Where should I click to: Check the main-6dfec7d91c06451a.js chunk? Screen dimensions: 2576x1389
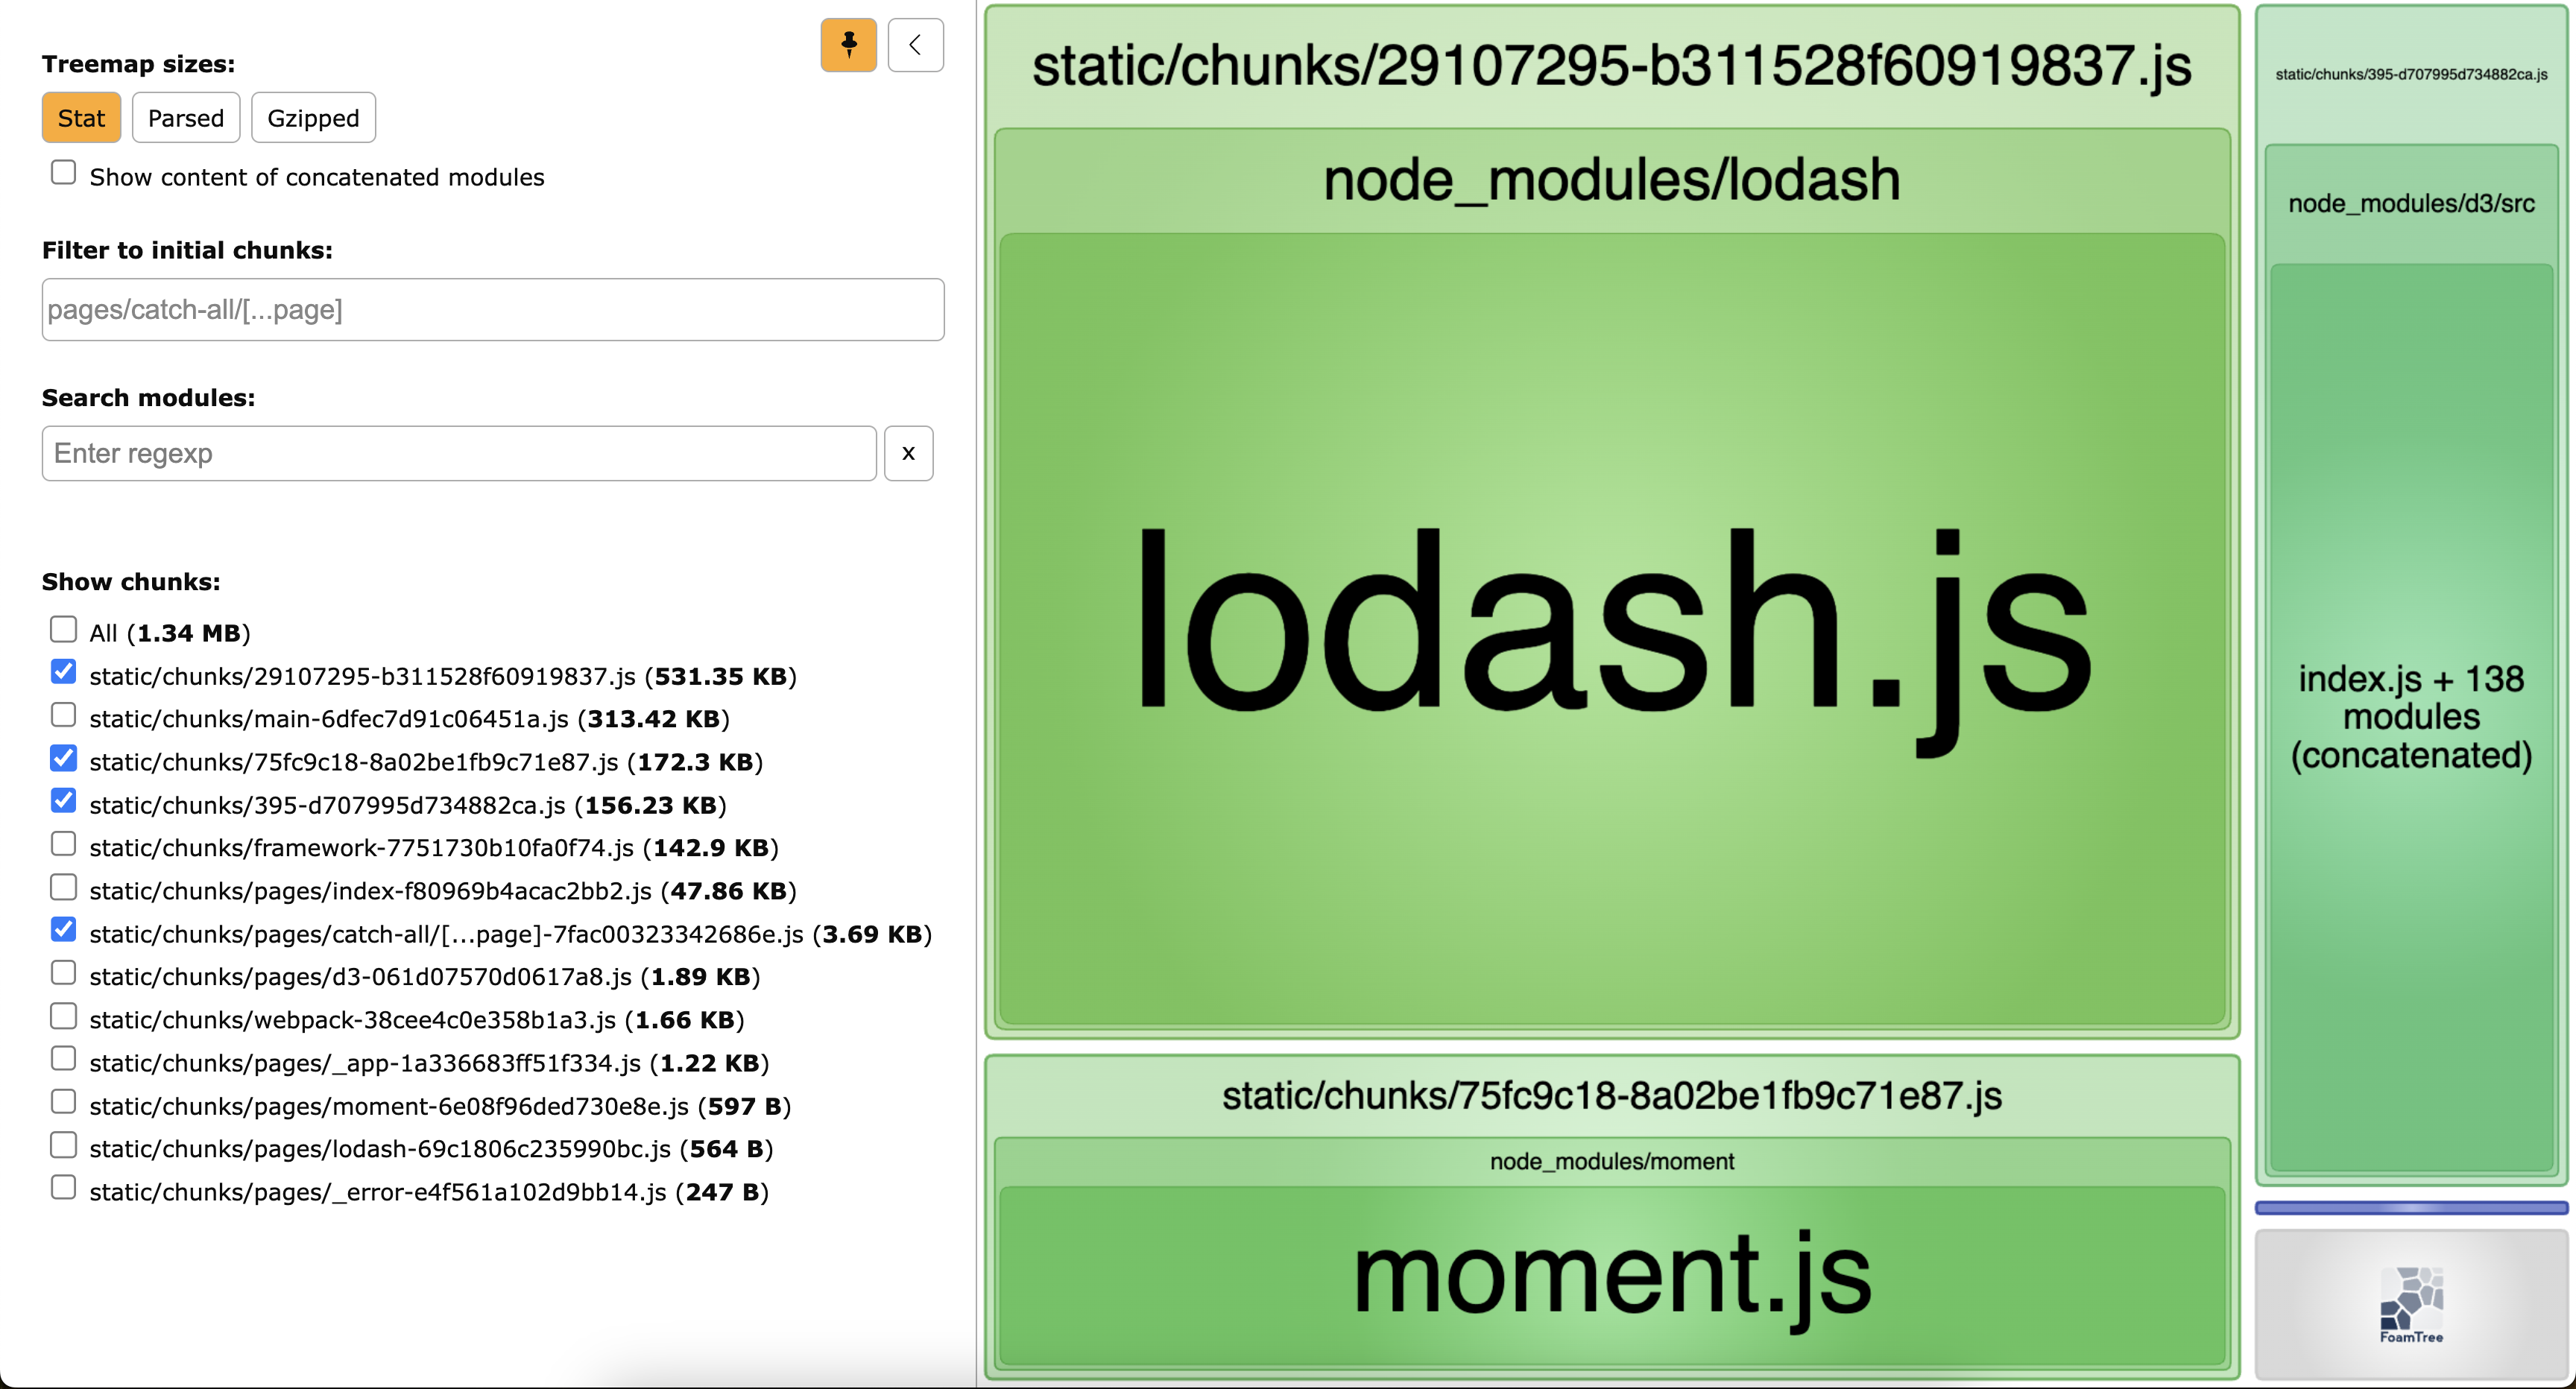click(x=63, y=715)
